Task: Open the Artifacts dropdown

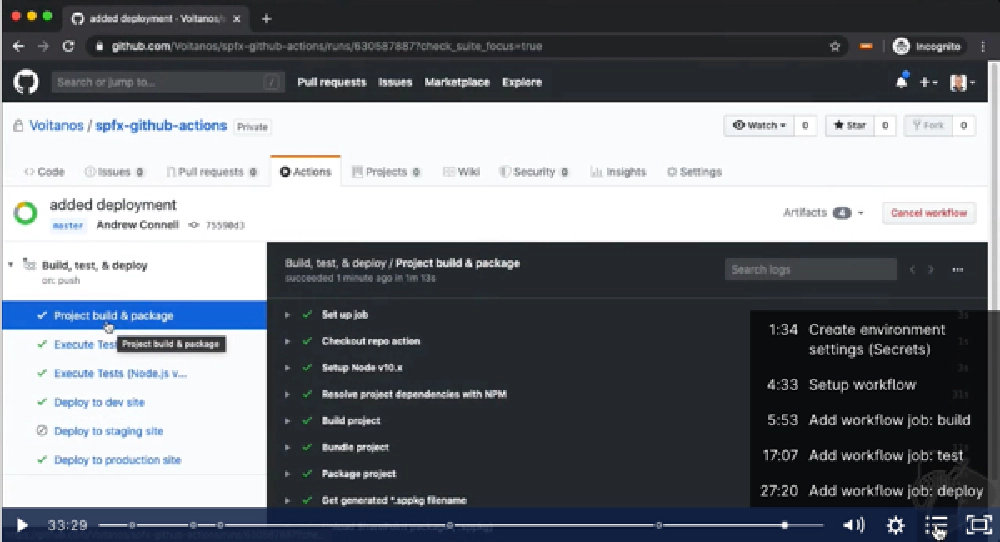Action: tap(823, 213)
